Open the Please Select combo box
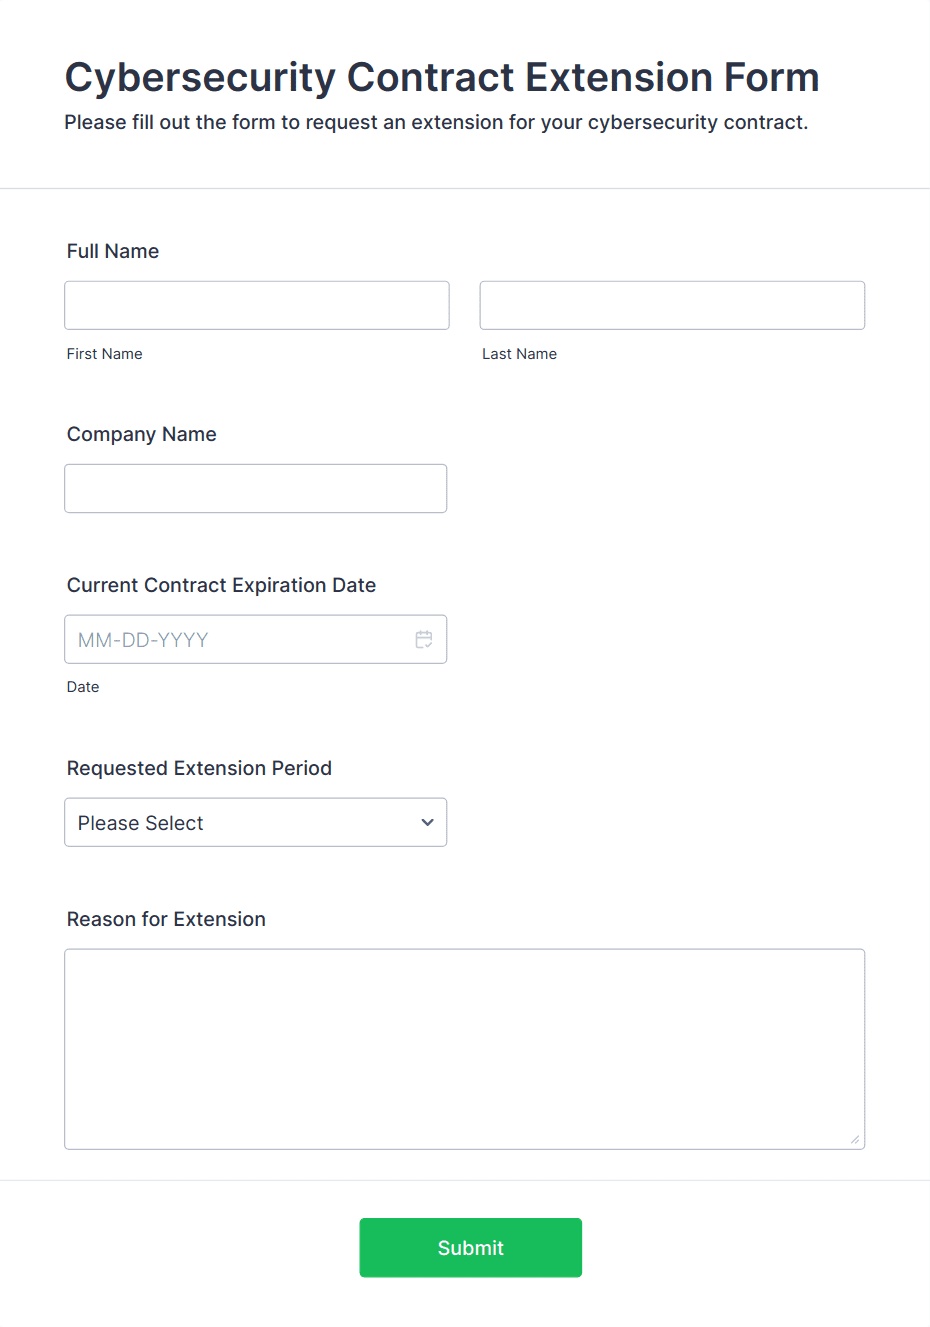The image size is (930, 1327). [x=255, y=822]
